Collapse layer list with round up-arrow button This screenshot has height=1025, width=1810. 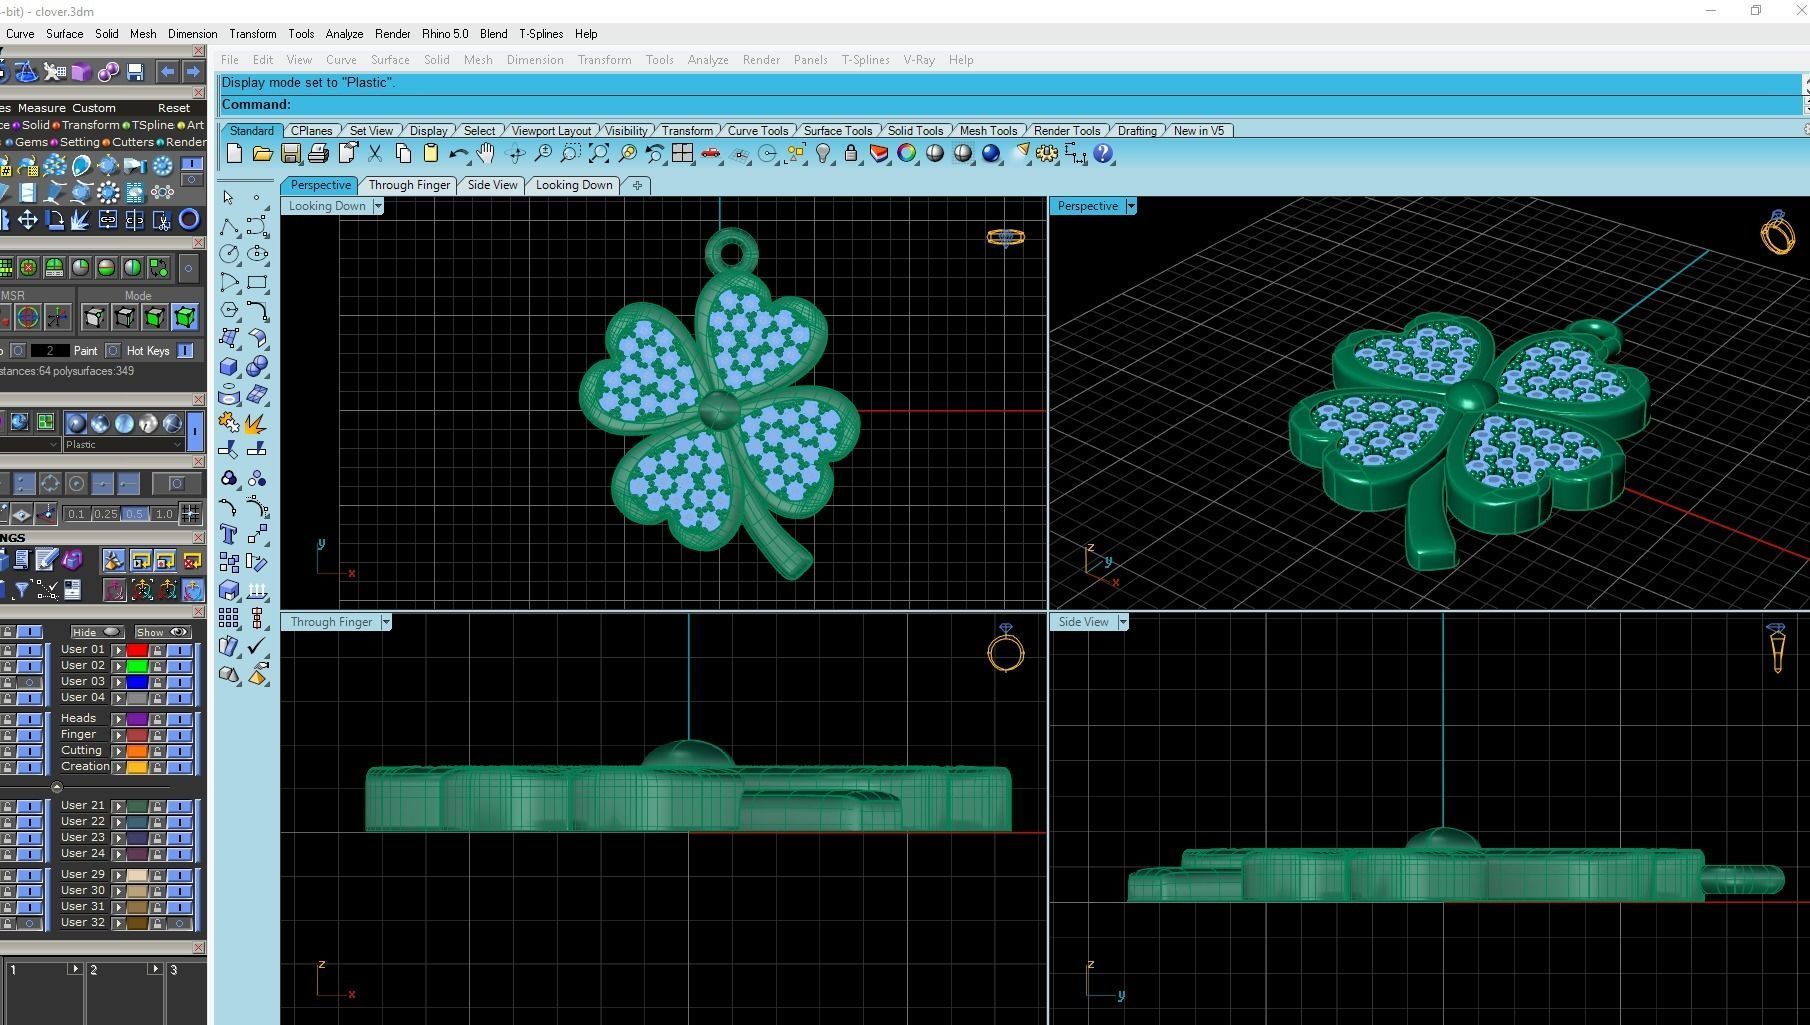(x=57, y=788)
